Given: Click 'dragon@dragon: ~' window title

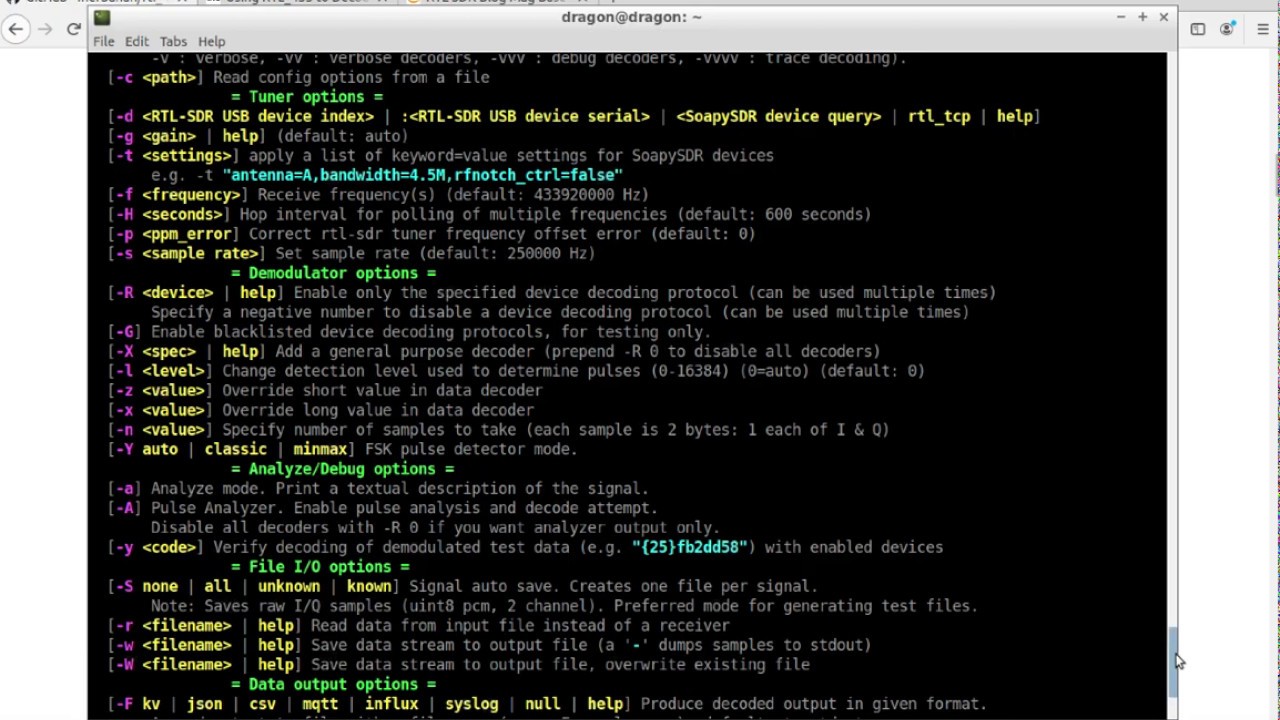Looking at the screenshot, I should coord(631,17).
